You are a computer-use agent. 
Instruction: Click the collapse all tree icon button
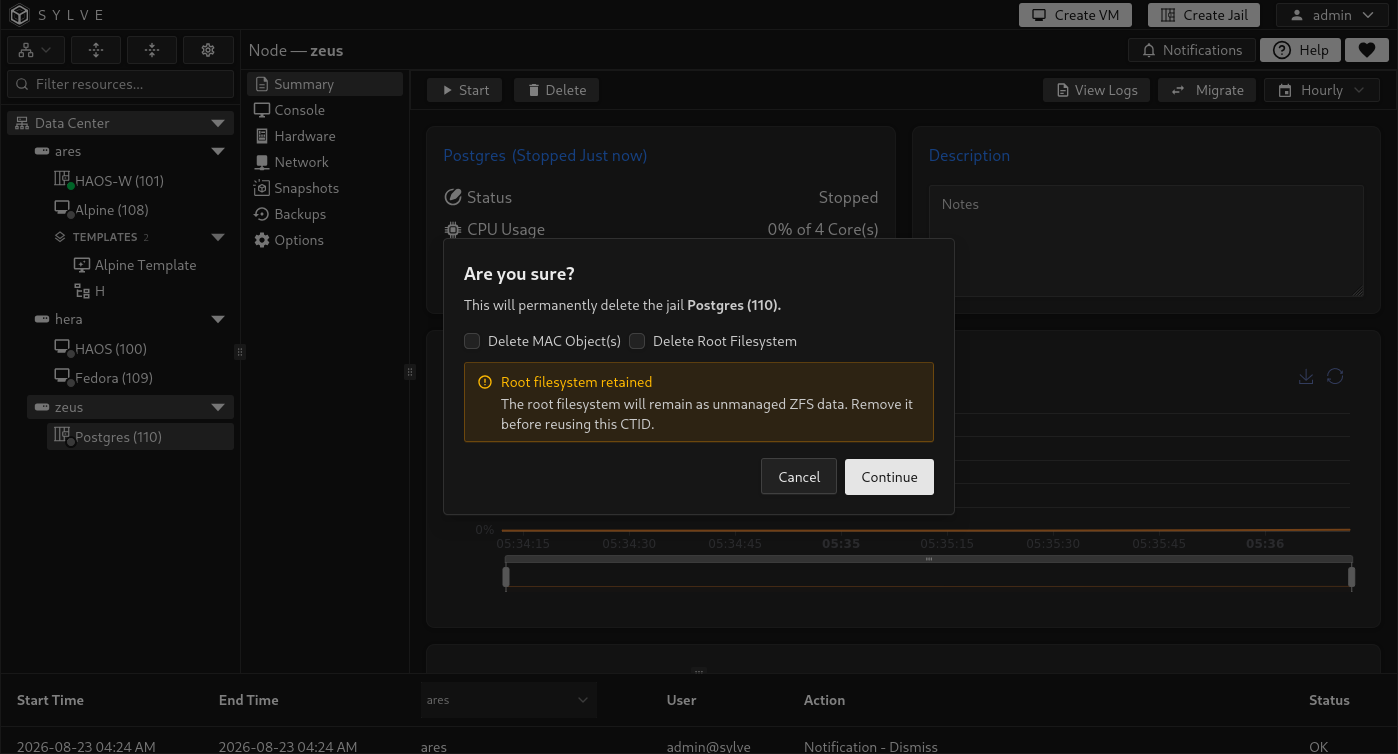click(152, 50)
